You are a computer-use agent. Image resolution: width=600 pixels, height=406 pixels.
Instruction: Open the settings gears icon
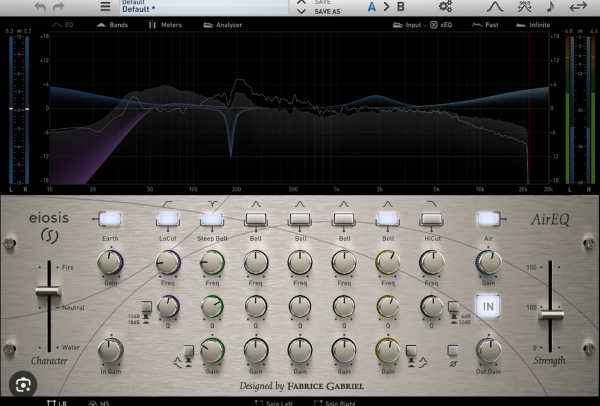(x=445, y=8)
